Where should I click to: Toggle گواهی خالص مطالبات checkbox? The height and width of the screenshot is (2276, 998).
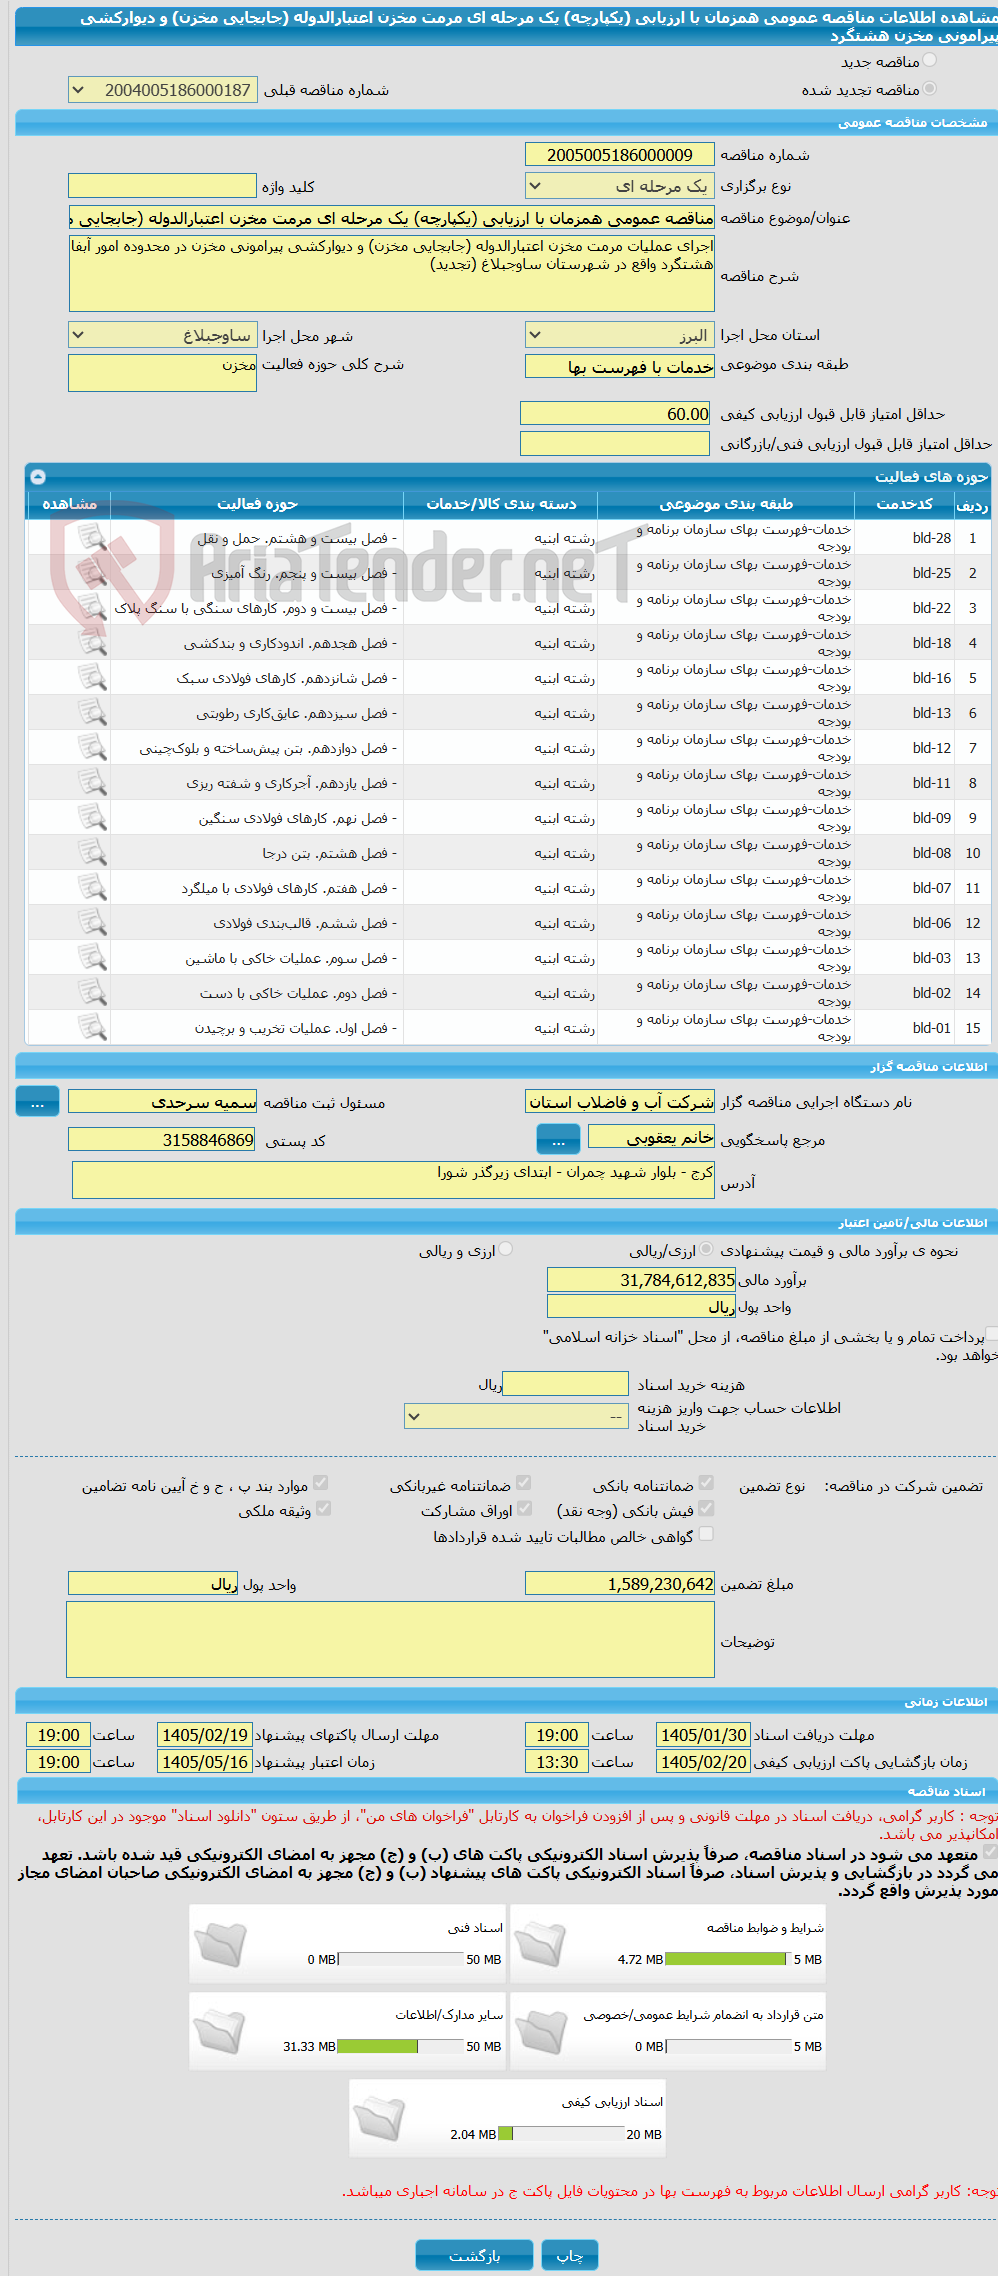point(706,1535)
